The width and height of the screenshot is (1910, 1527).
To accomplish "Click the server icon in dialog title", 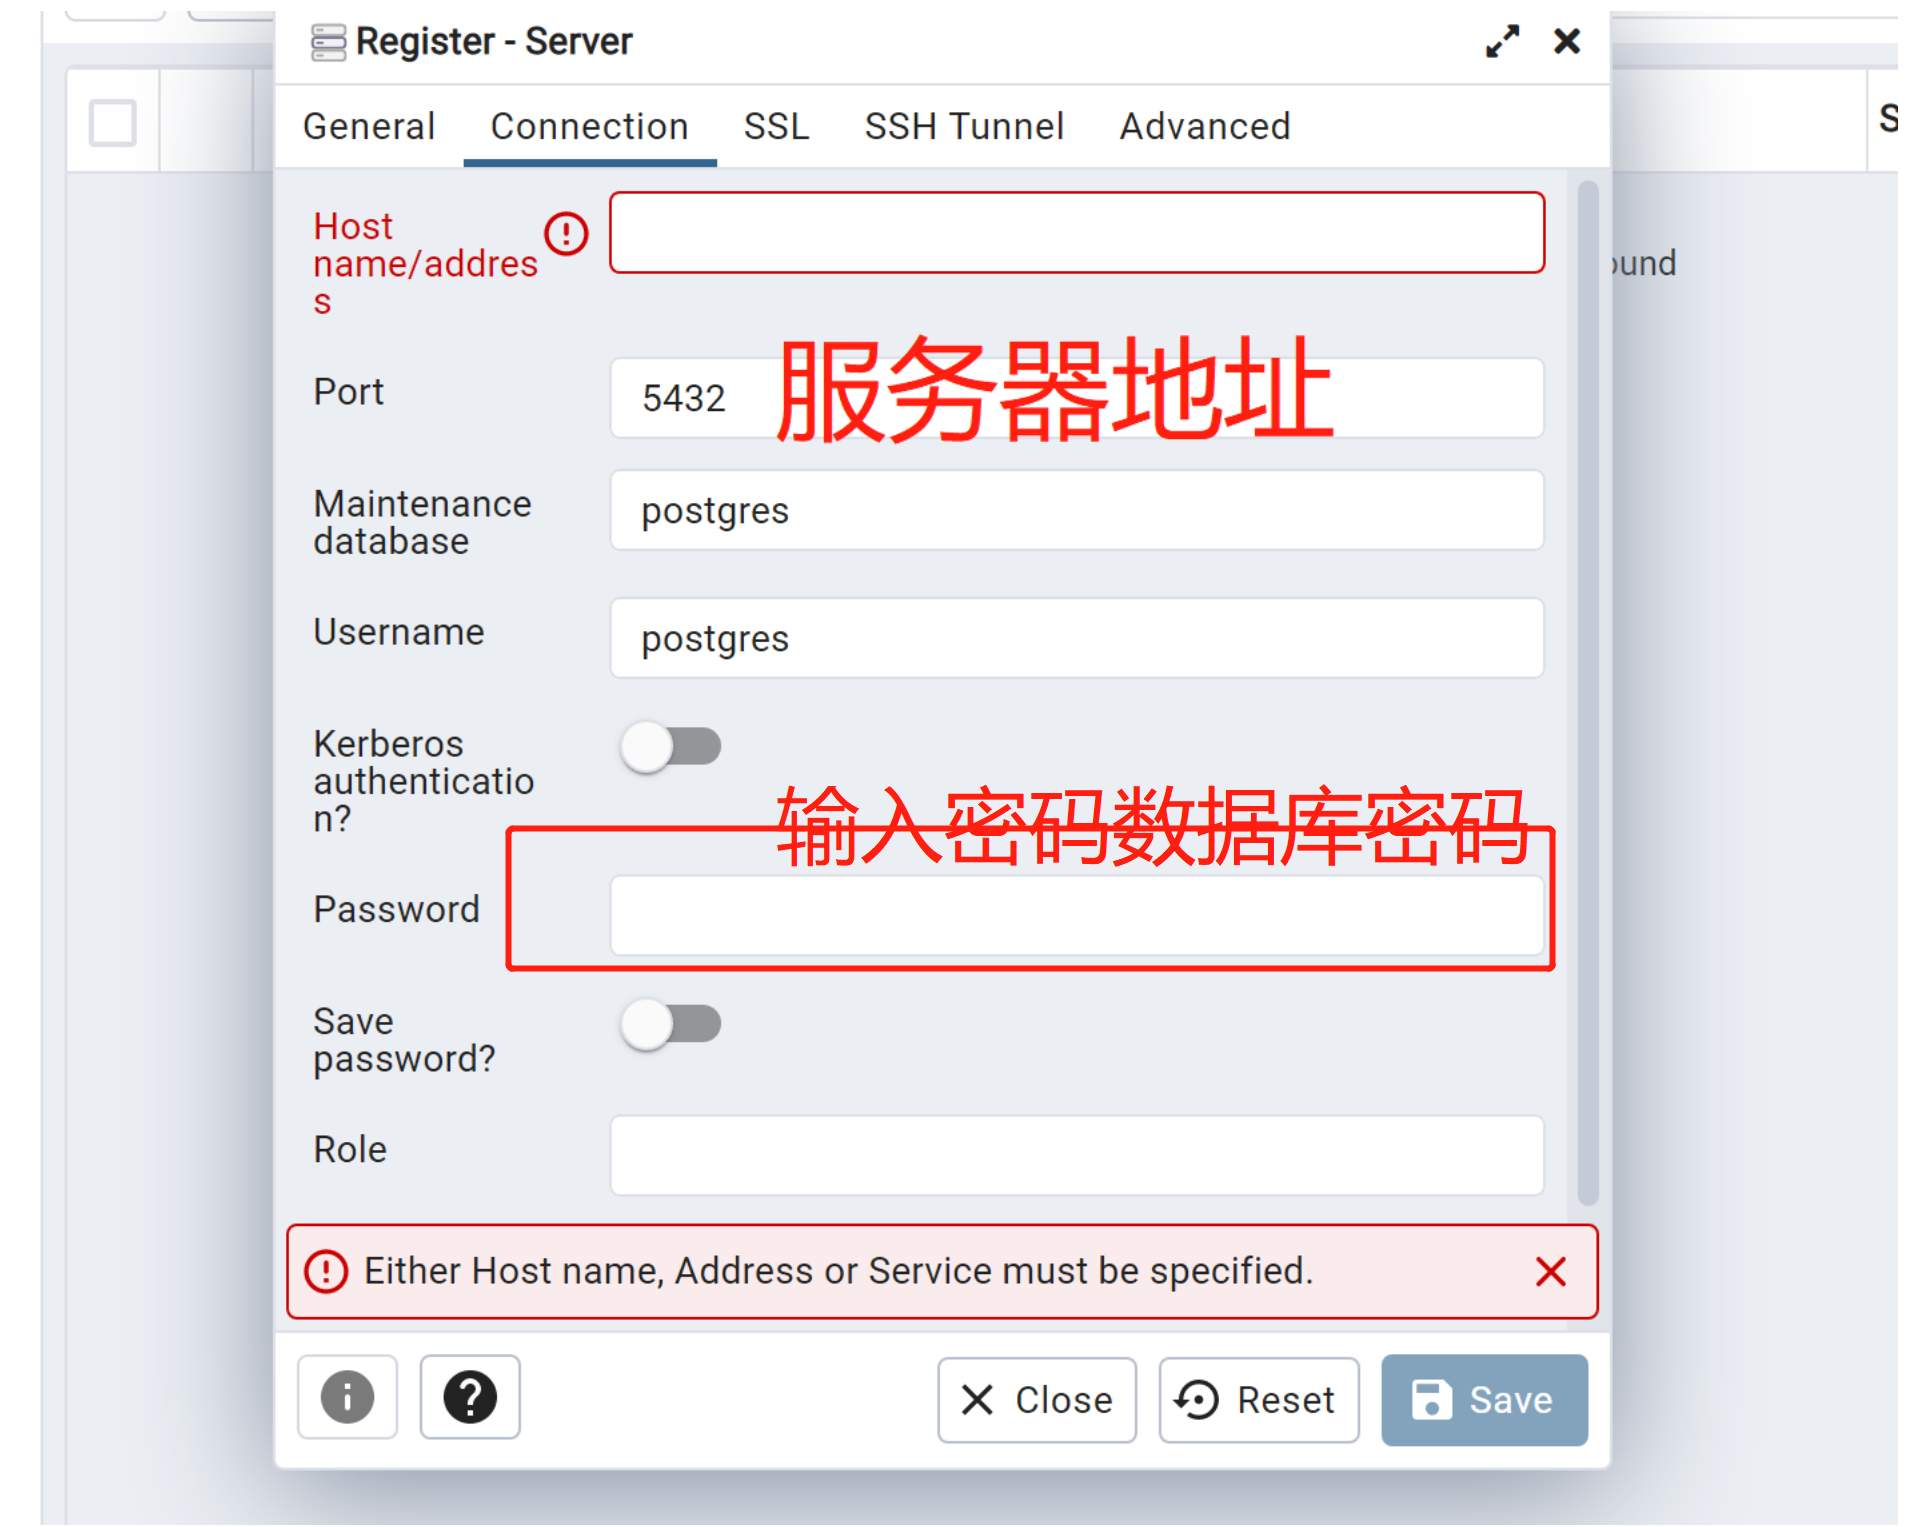I will coord(328,42).
